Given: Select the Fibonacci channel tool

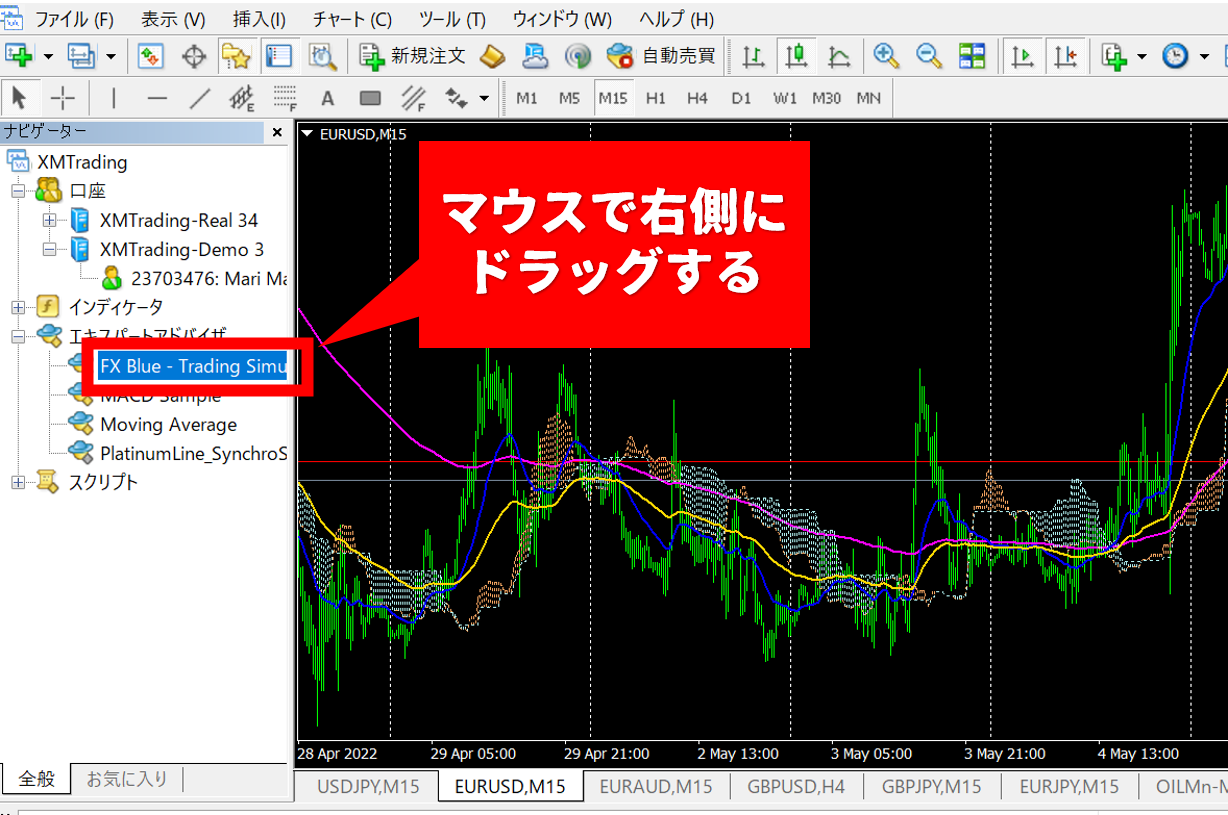Looking at the screenshot, I should click(413, 98).
